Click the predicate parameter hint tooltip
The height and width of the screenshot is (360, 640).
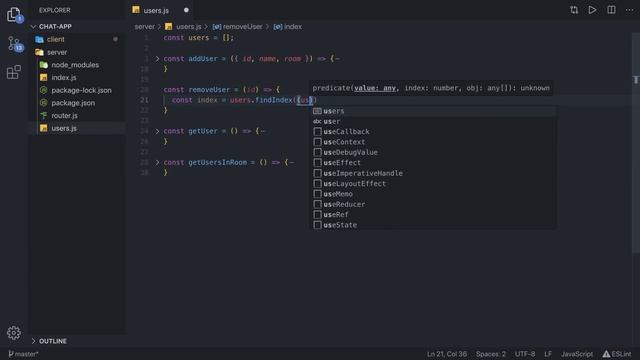(431, 88)
